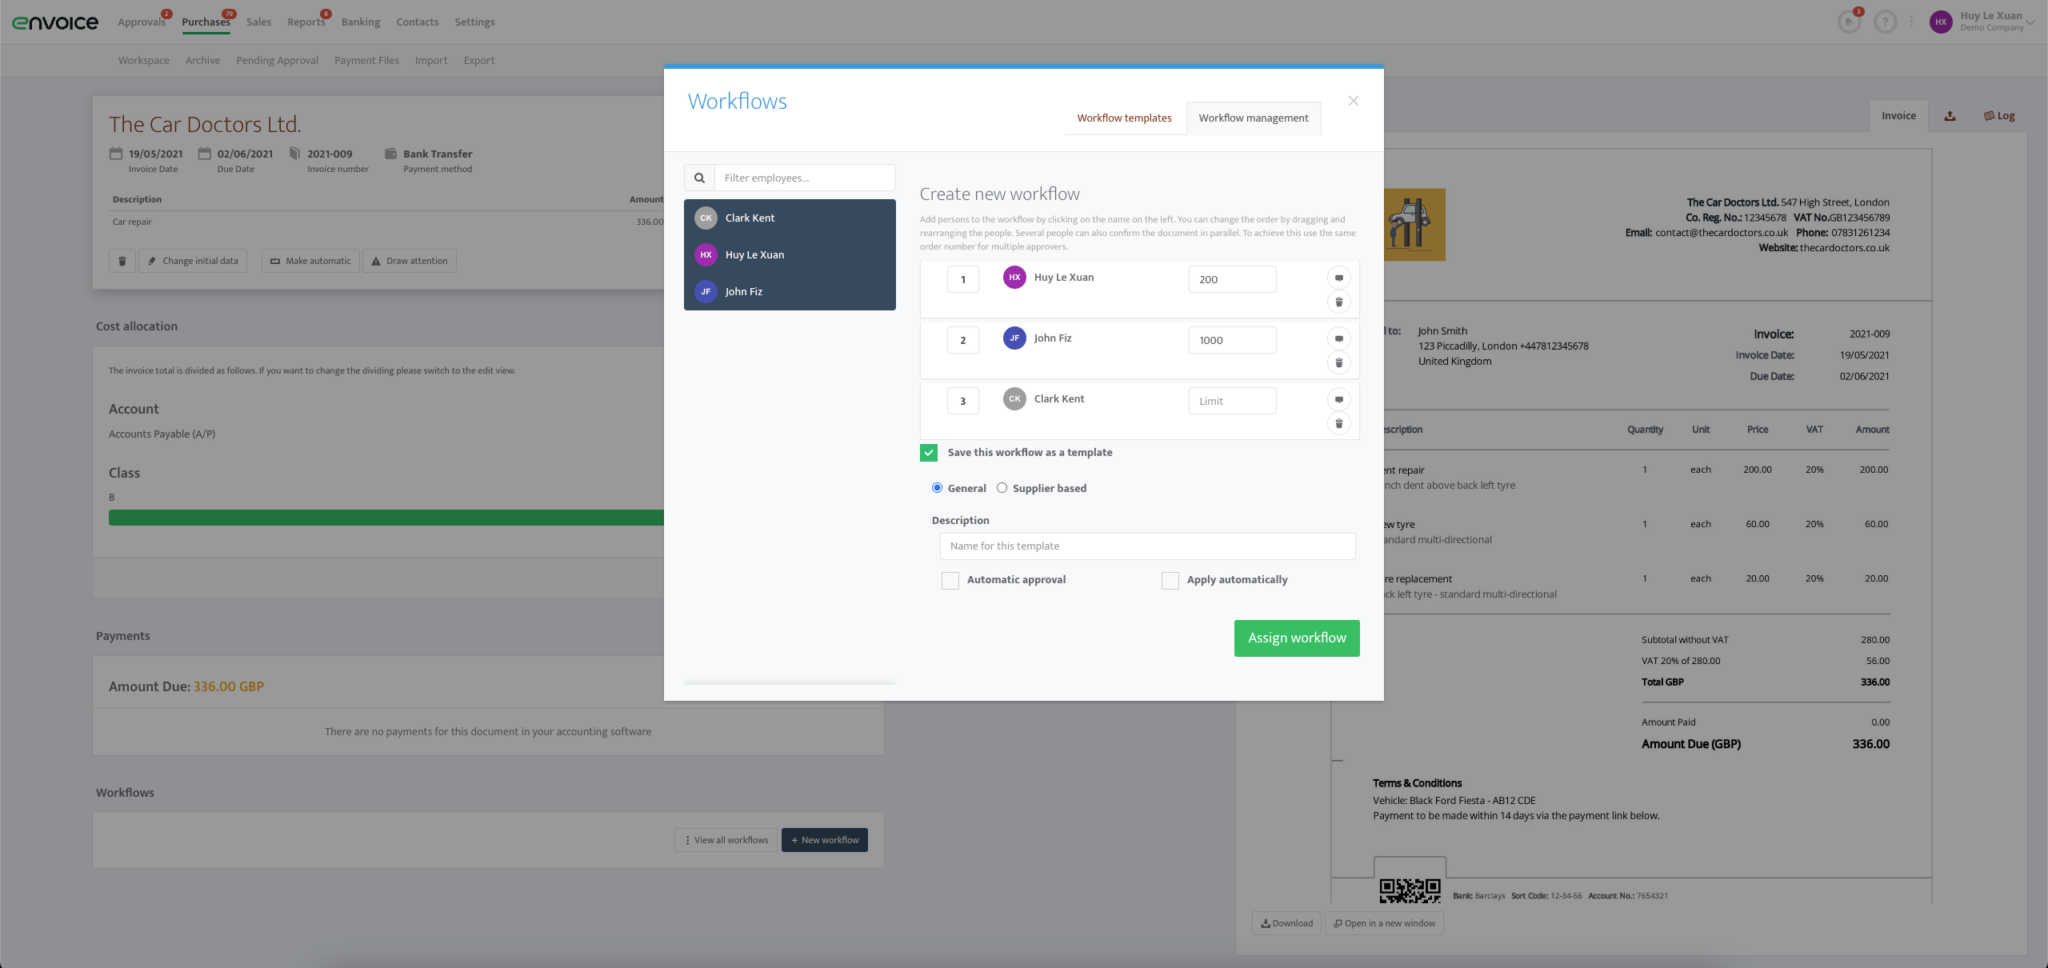Click the help question mark icon
Screen dimensions: 2048x968
(1886, 21)
